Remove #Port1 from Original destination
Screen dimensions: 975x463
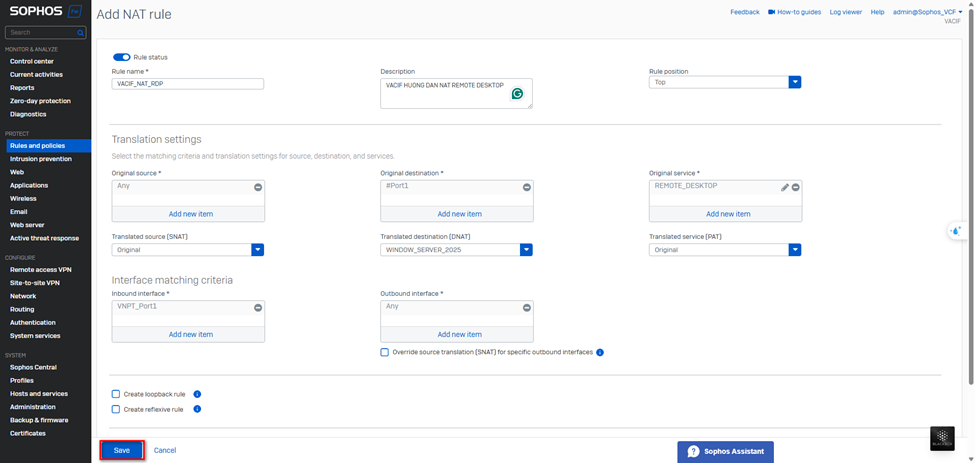click(526, 187)
